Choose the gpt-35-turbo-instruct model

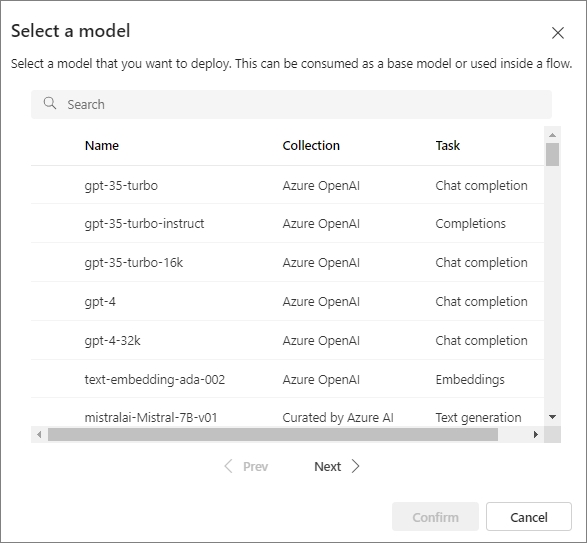point(287,224)
